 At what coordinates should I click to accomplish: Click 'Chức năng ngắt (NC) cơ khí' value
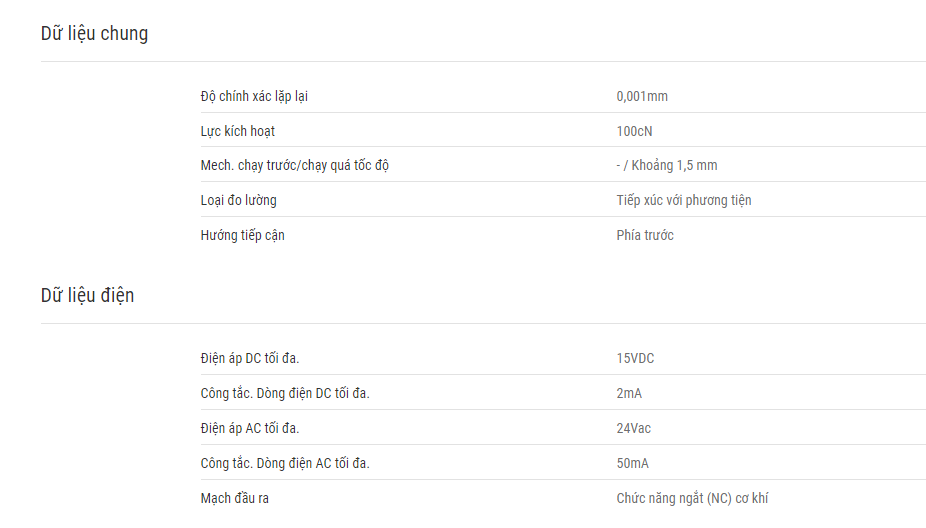click(692, 498)
